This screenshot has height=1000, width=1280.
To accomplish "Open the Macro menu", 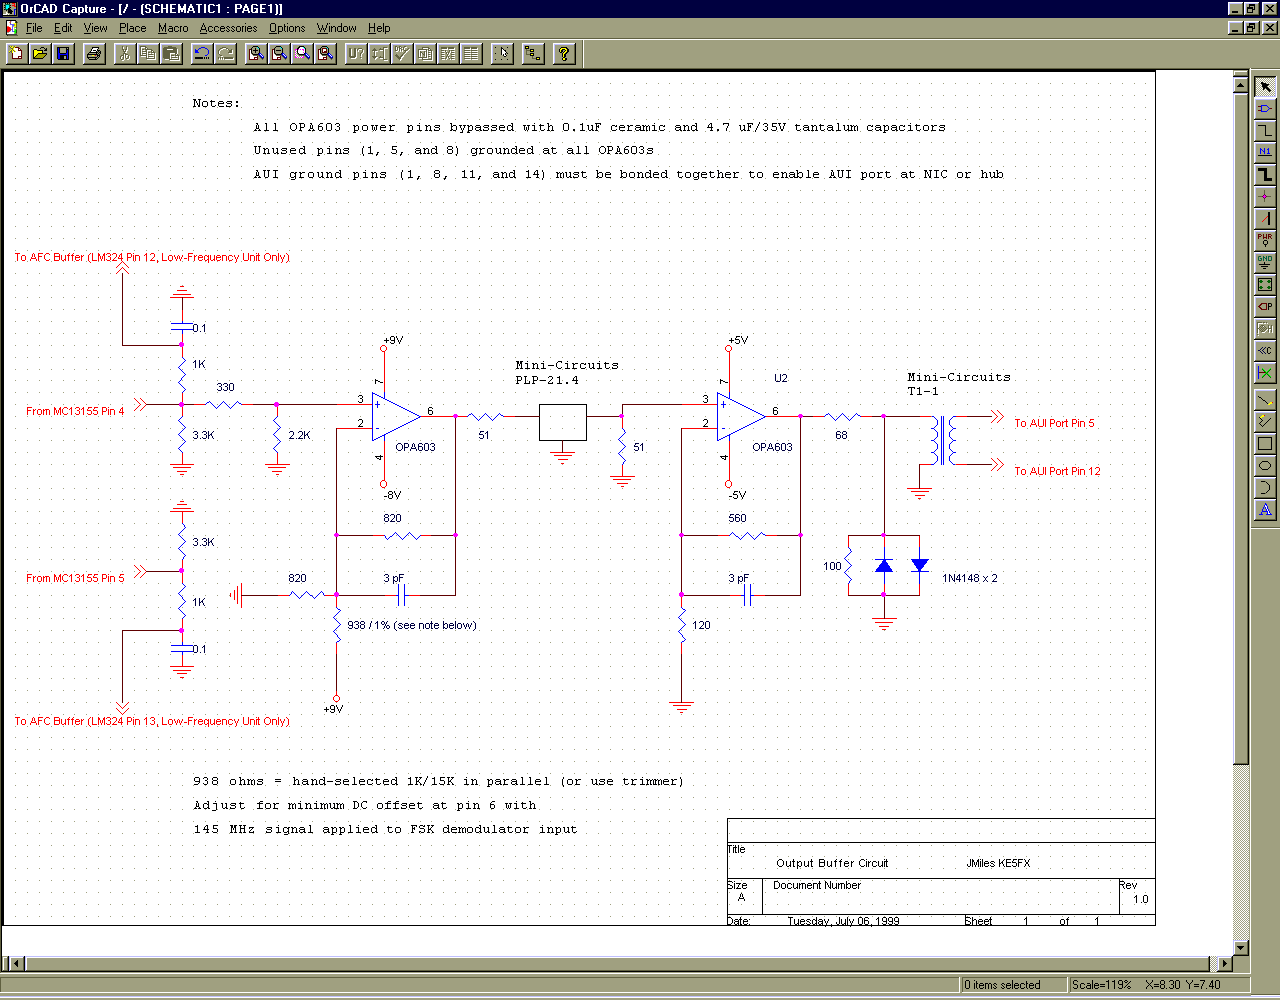I will (173, 28).
